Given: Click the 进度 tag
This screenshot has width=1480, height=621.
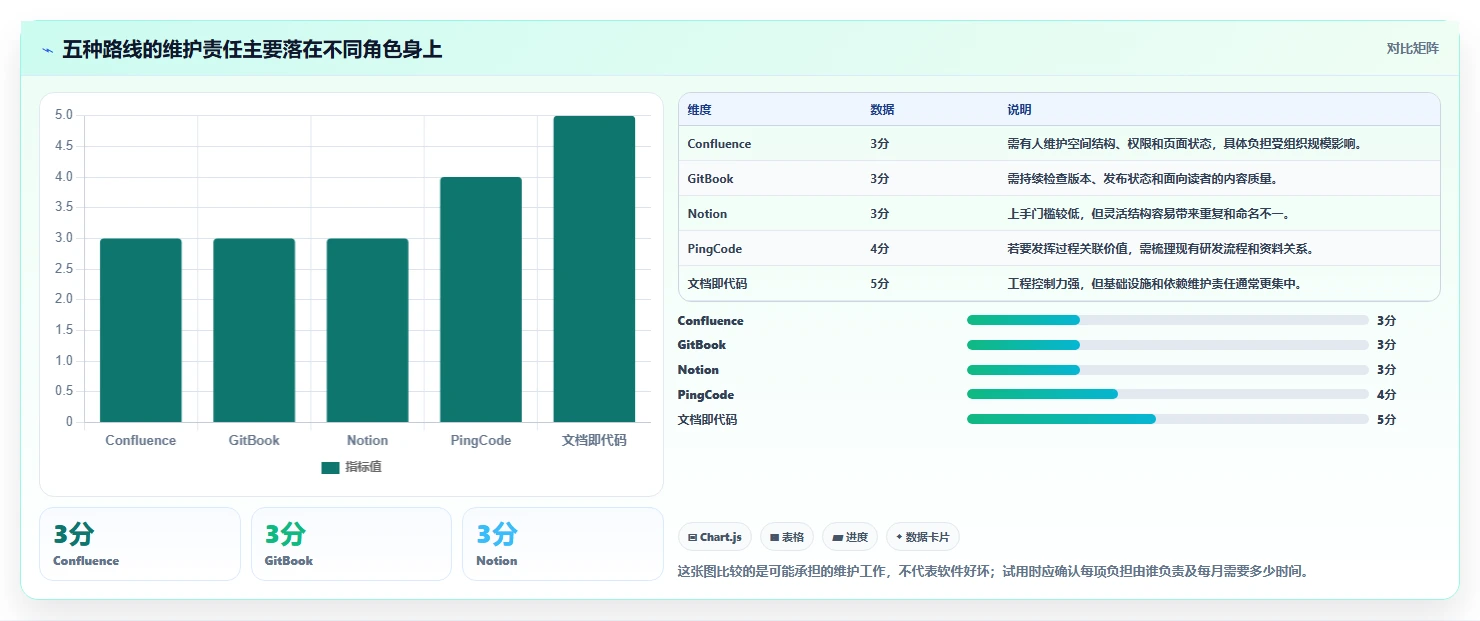Looking at the screenshot, I should [x=850, y=537].
